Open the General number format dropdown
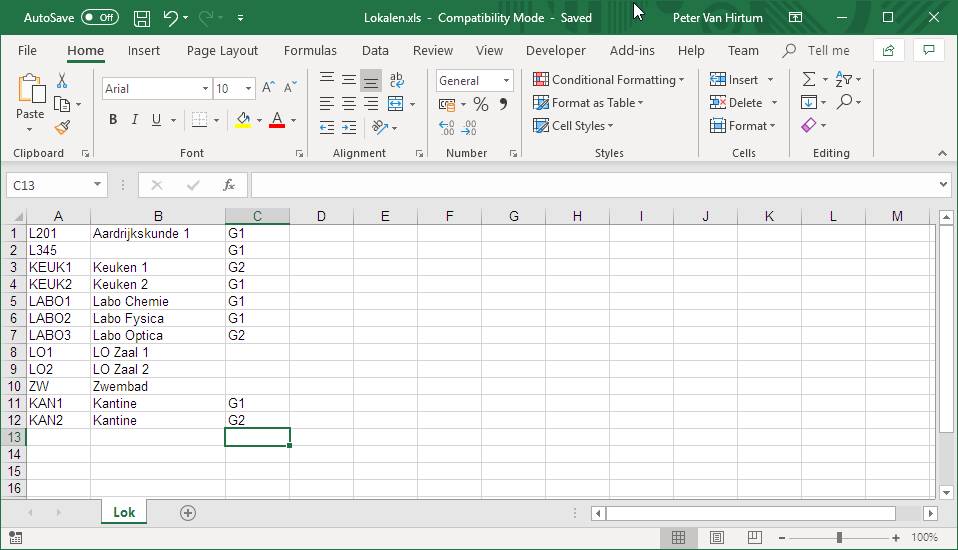Image resolution: width=958 pixels, height=550 pixels. point(506,81)
